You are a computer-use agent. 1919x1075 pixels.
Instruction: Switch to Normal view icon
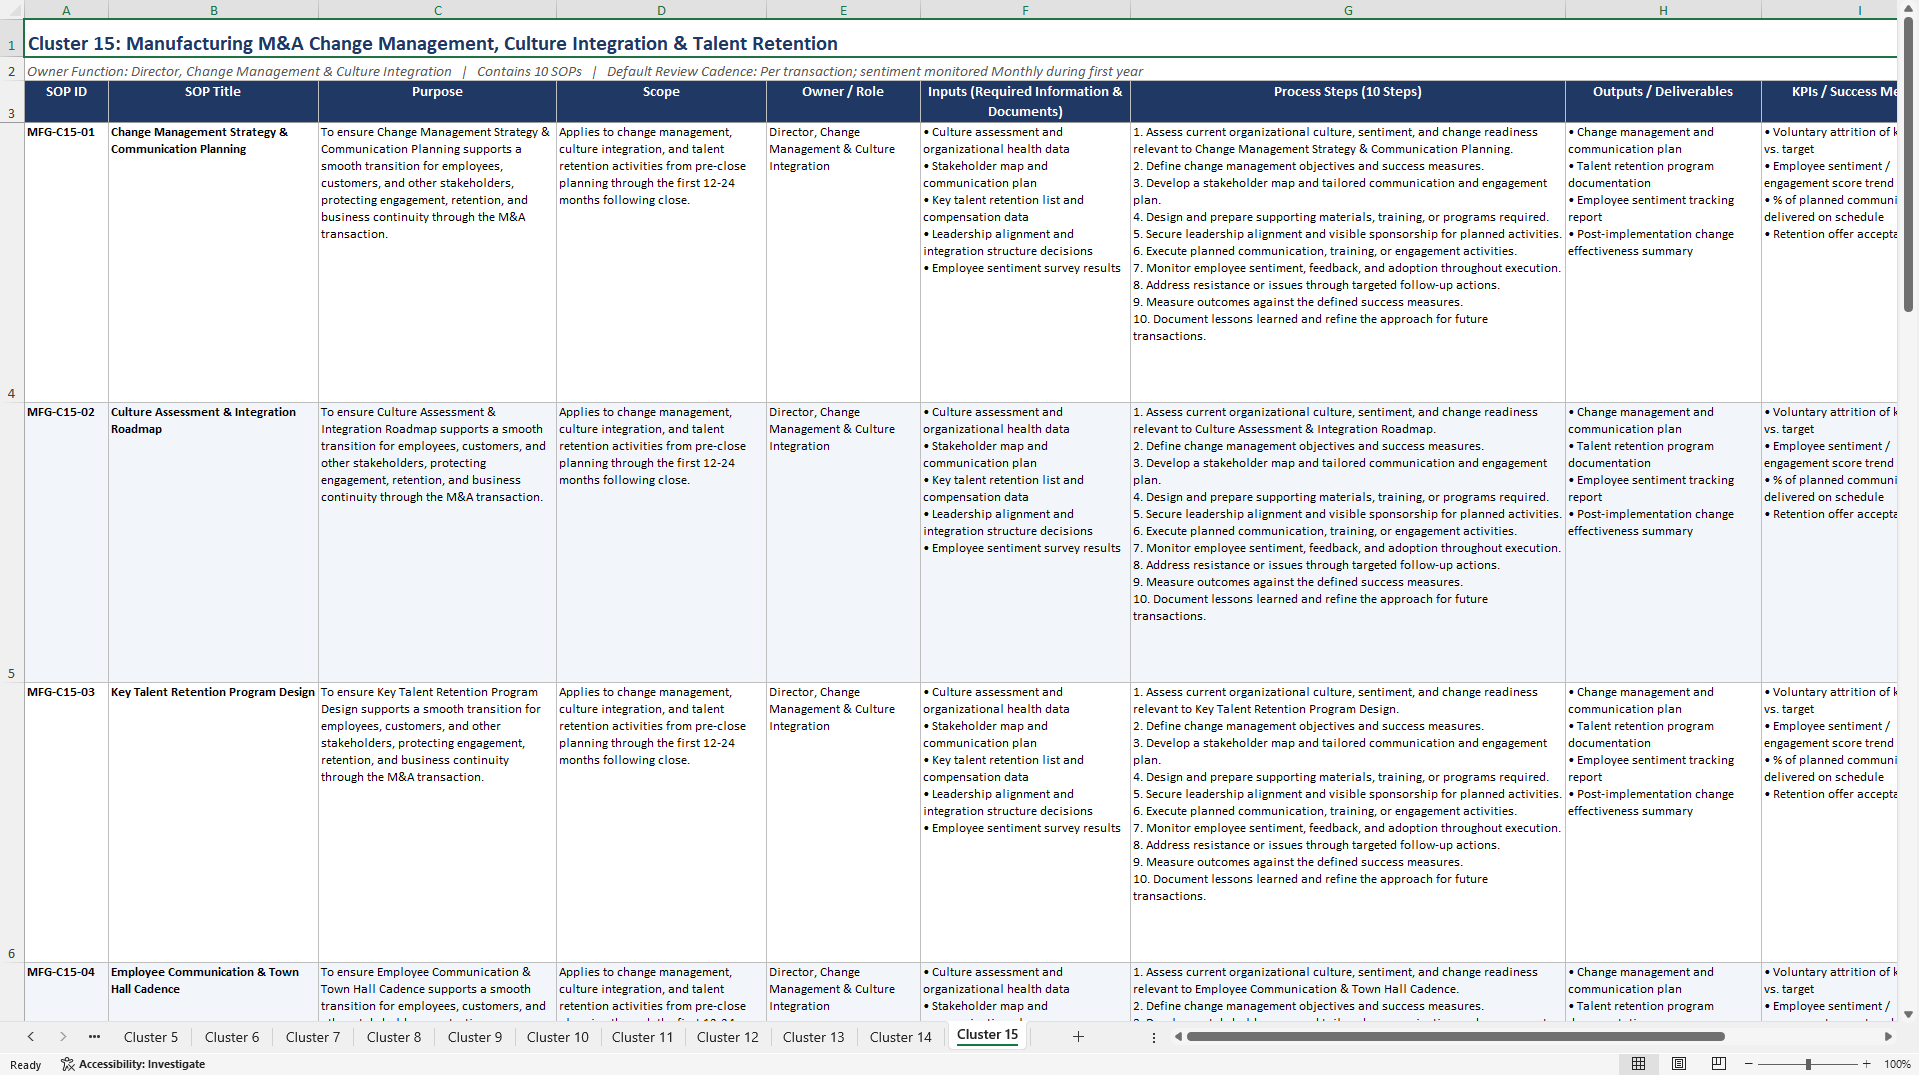[1638, 1064]
